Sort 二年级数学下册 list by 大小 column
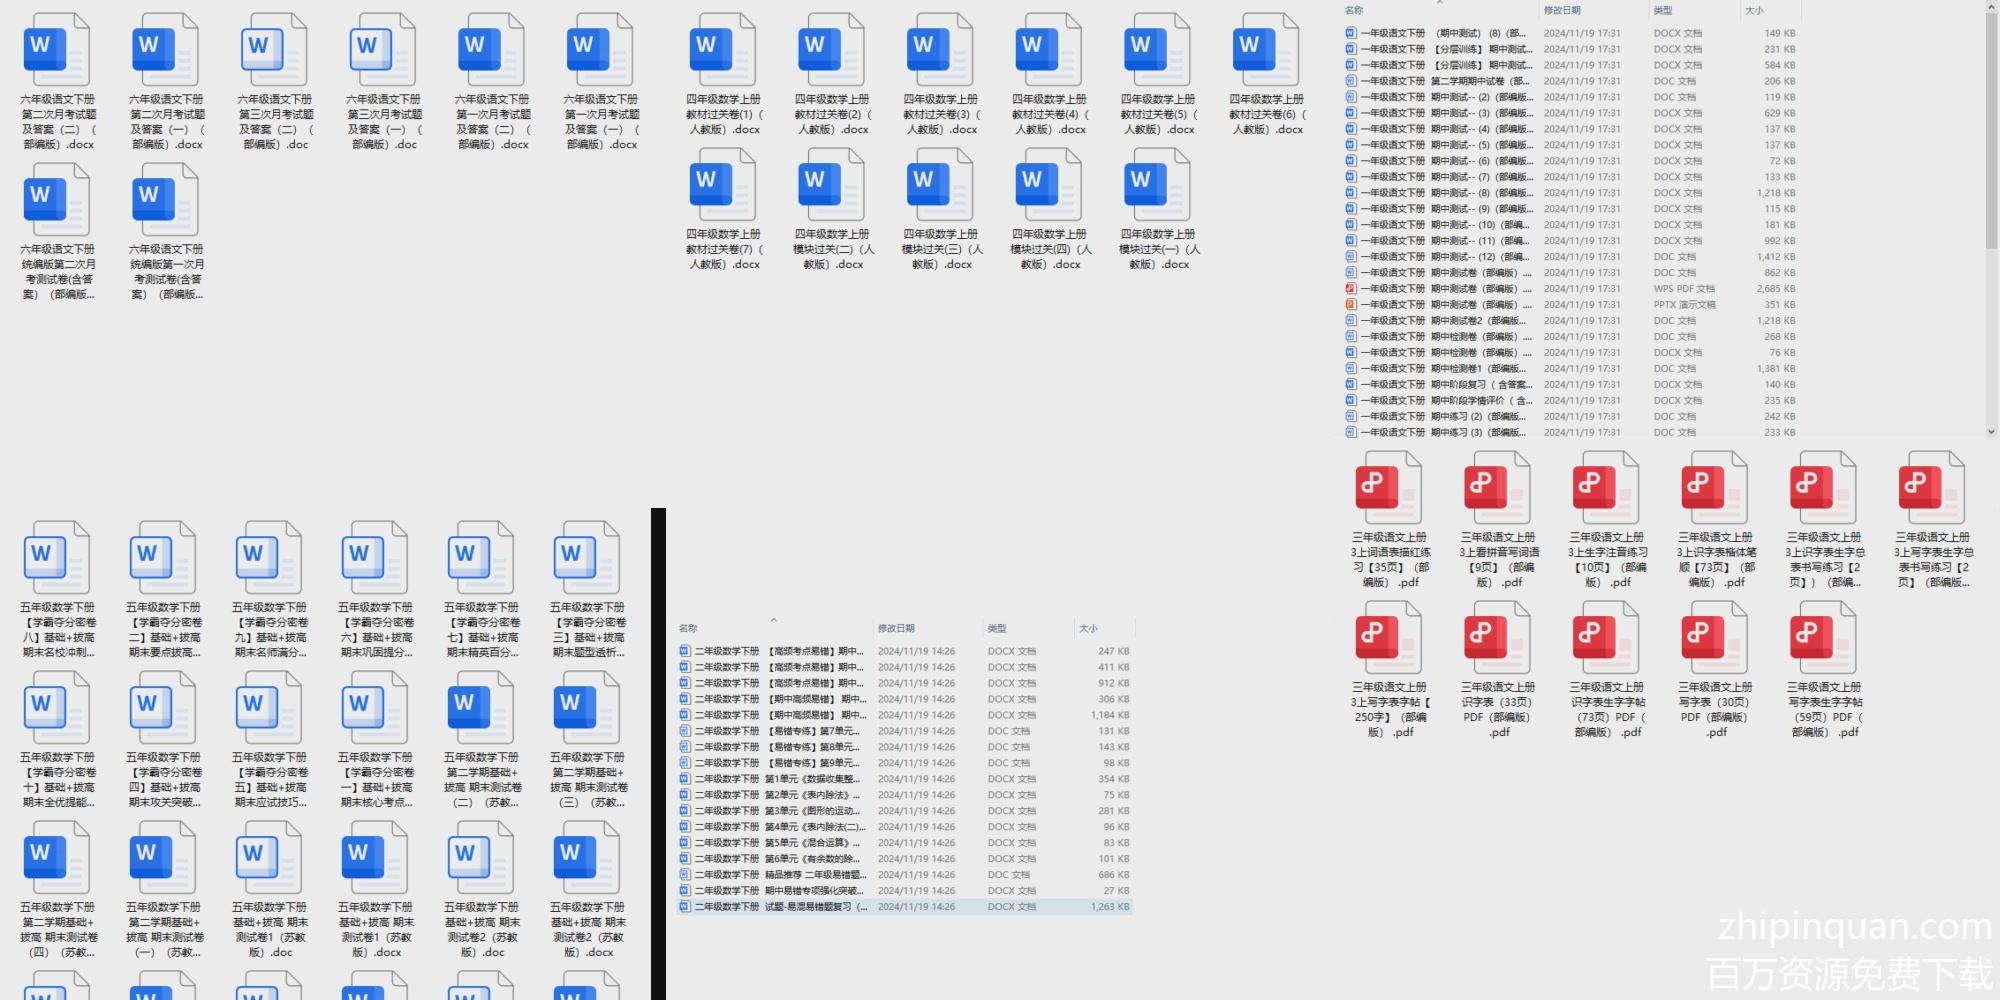This screenshot has width=2000, height=1000. coord(1088,628)
